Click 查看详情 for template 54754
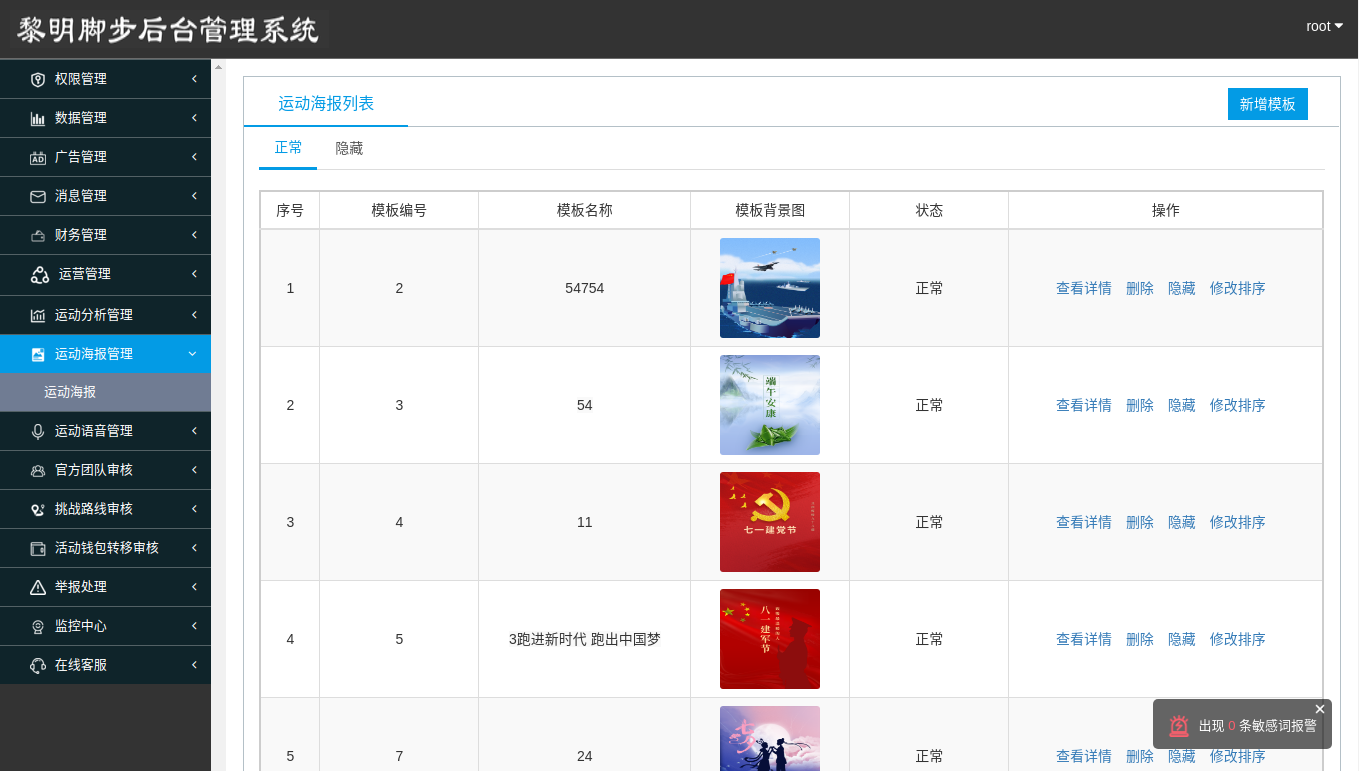 (1083, 288)
